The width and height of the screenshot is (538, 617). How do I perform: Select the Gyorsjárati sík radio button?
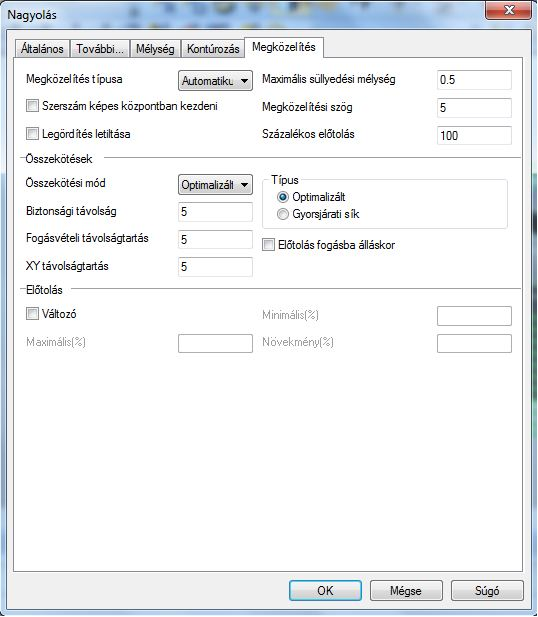click(283, 214)
